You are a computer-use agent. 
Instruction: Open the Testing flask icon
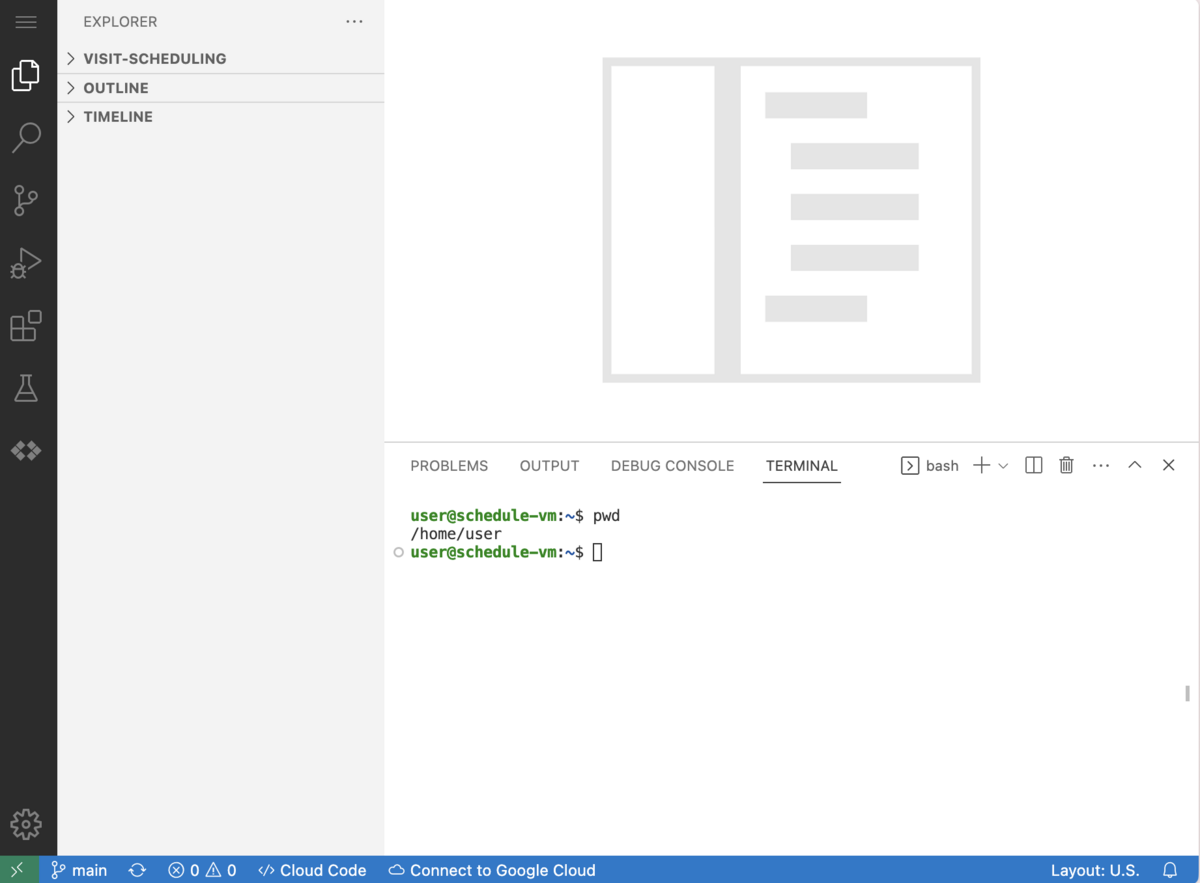pos(27,388)
